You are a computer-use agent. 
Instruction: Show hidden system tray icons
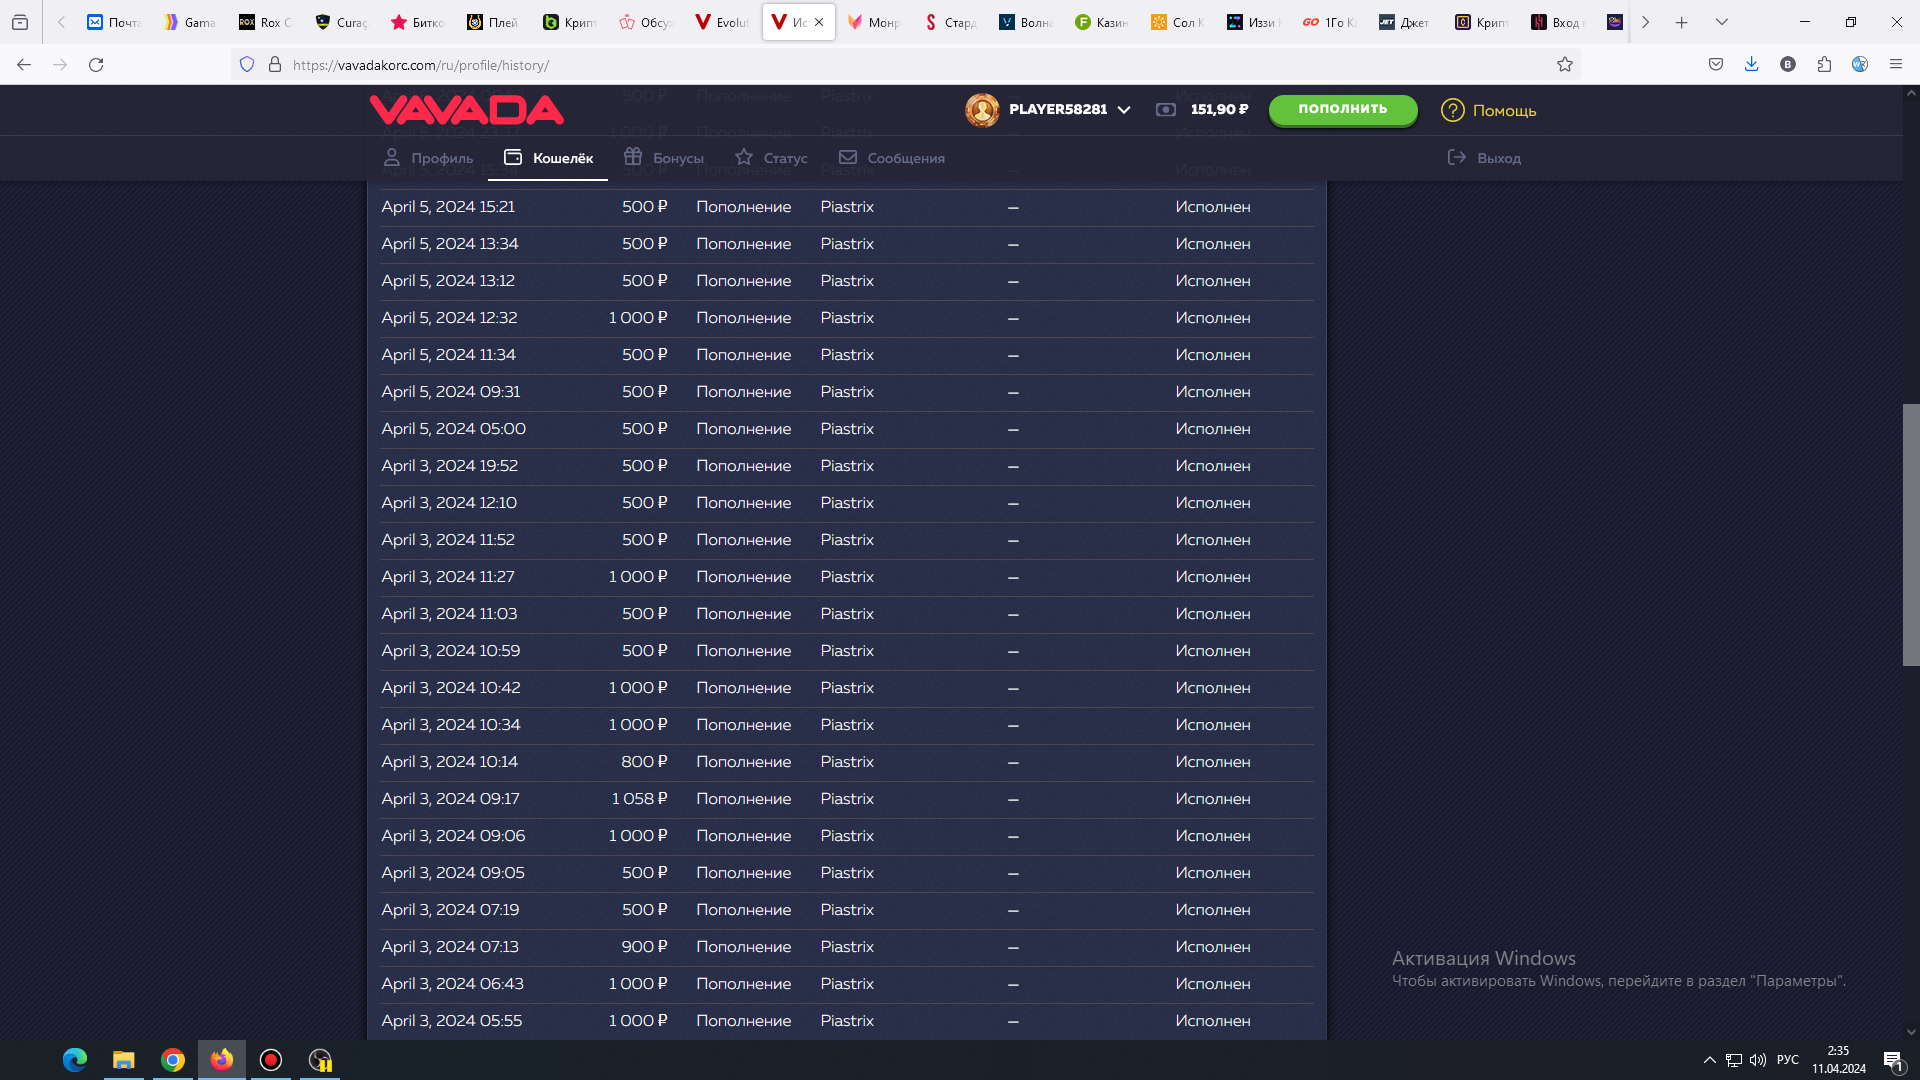point(1709,1060)
